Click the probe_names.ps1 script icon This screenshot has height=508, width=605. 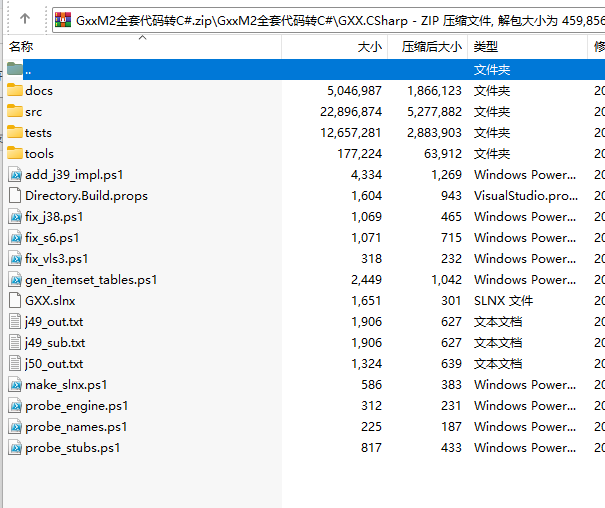(x=15, y=427)
